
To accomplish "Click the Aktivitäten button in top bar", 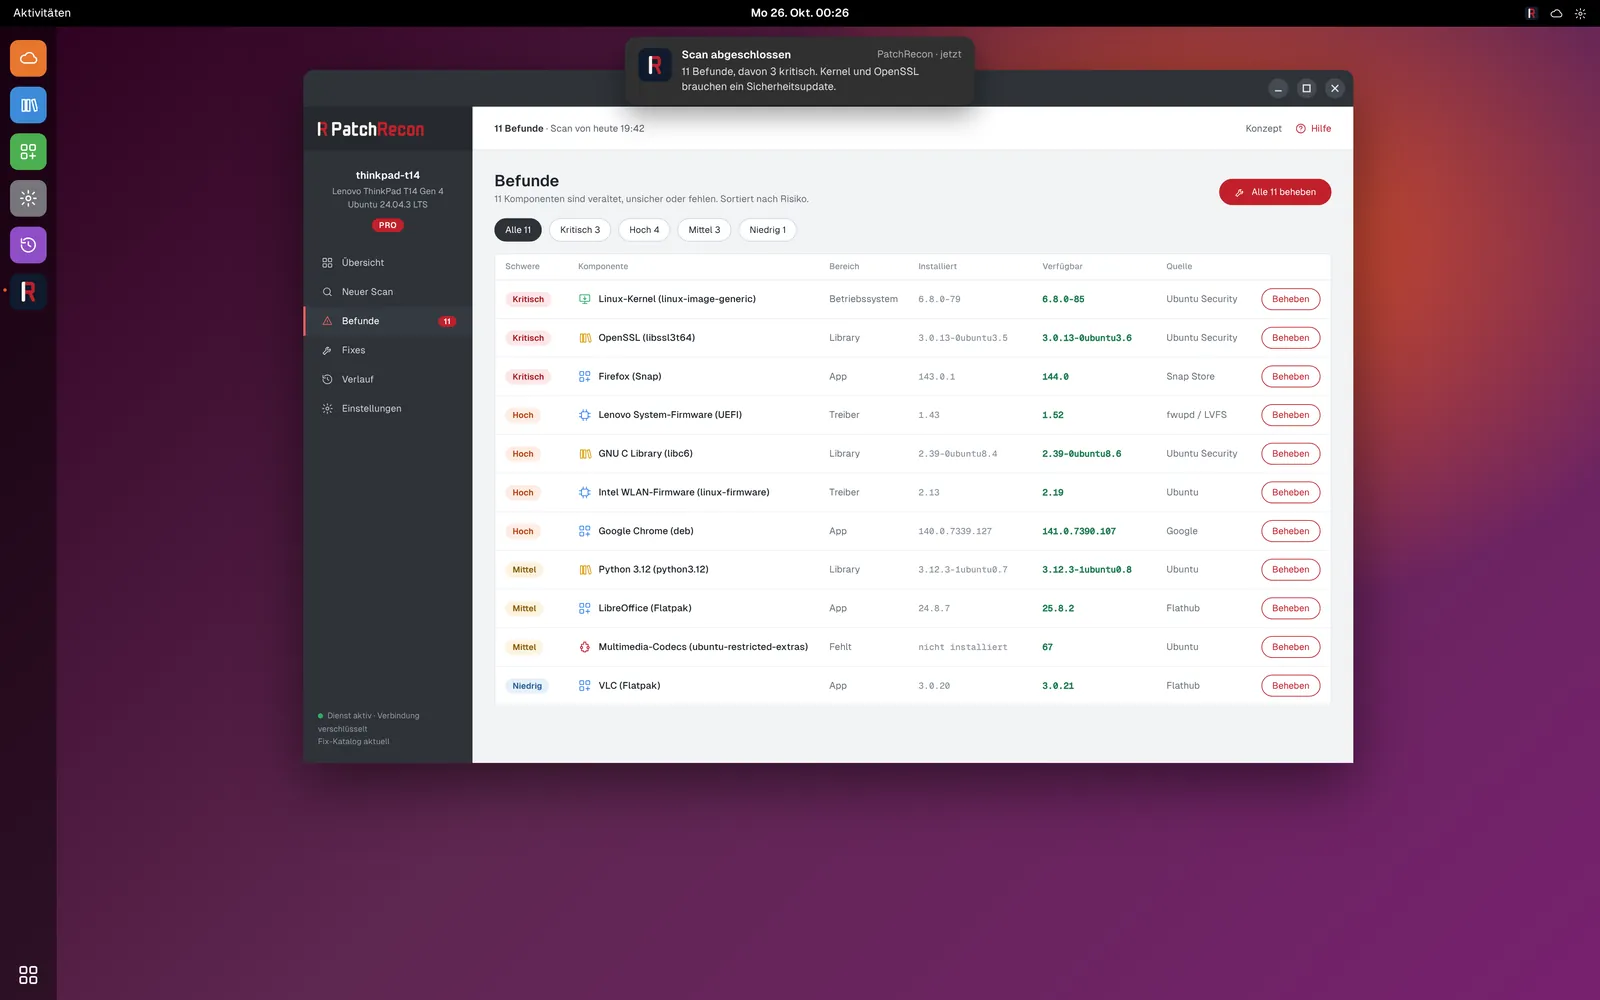I will (x=42, y=13).
